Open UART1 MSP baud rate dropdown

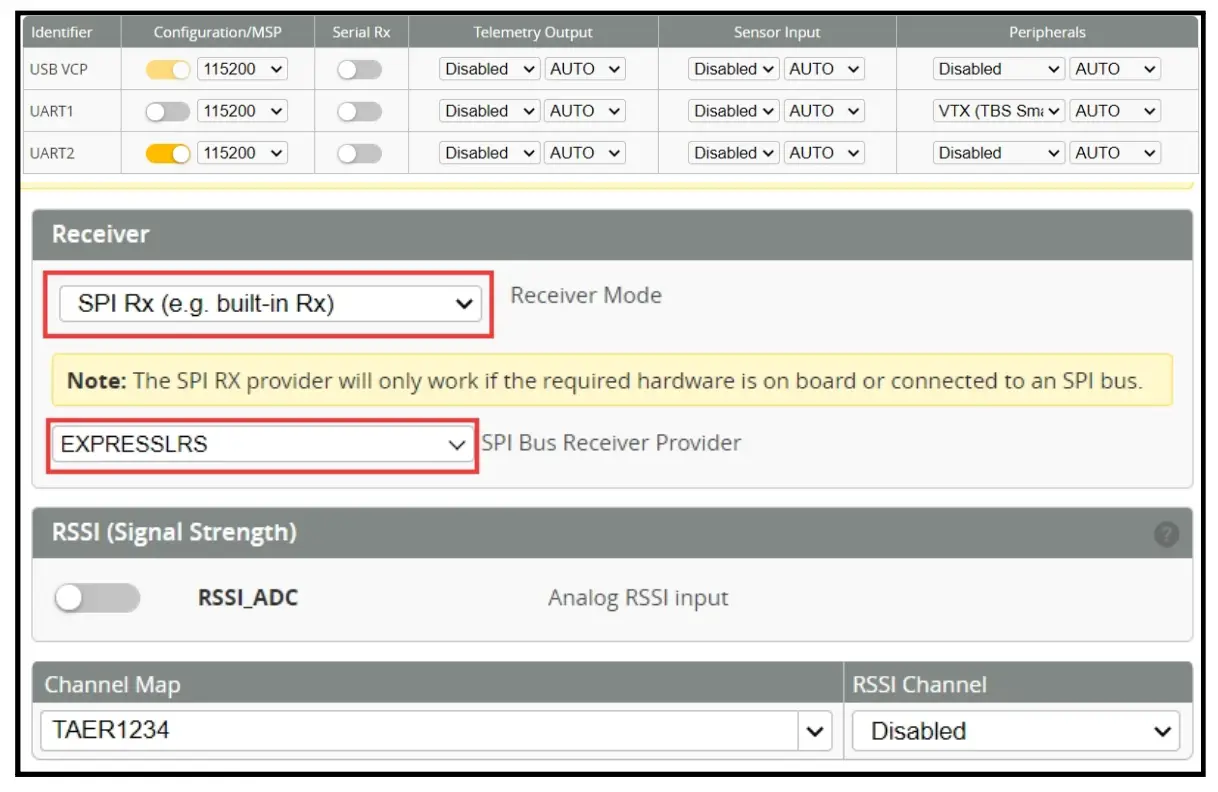pos(242,112)
